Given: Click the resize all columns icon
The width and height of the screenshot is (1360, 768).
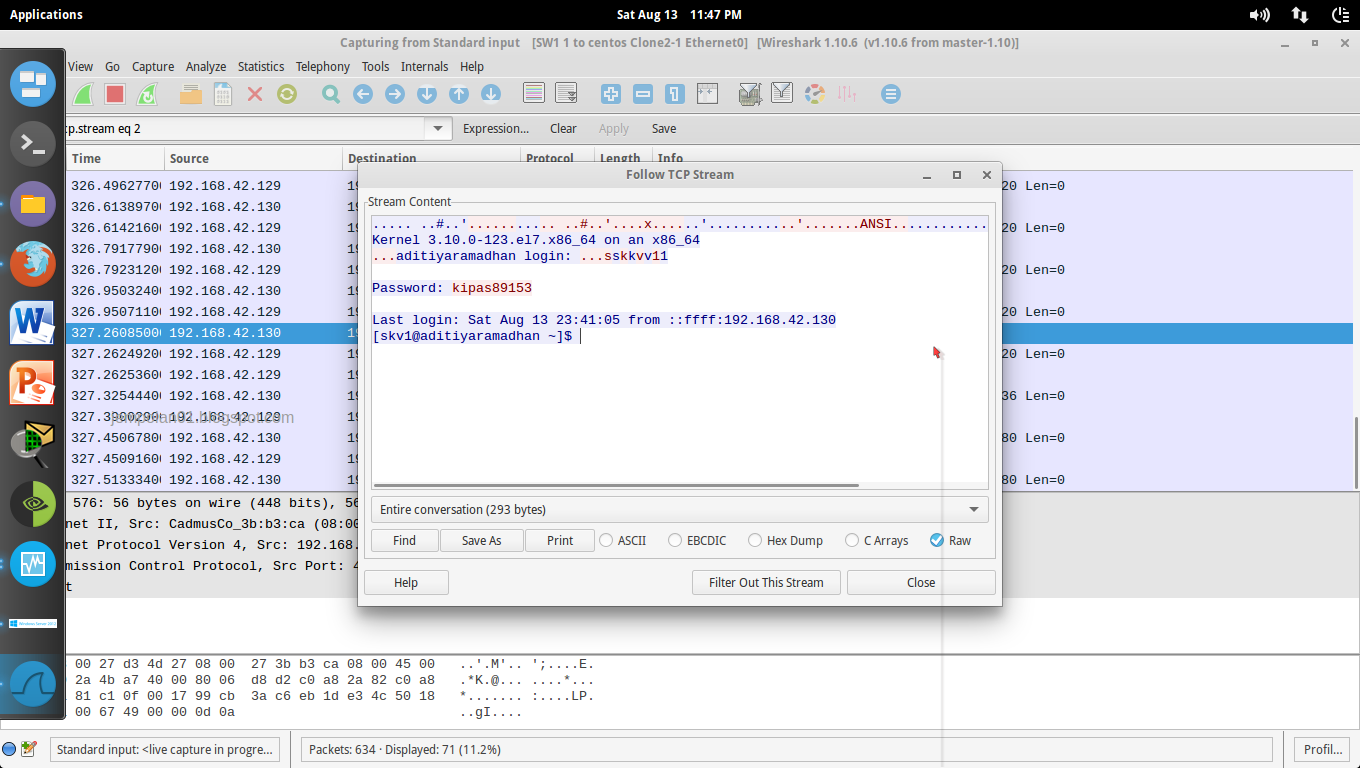Looking at the screenshot, I should click(x=707, y=94).
